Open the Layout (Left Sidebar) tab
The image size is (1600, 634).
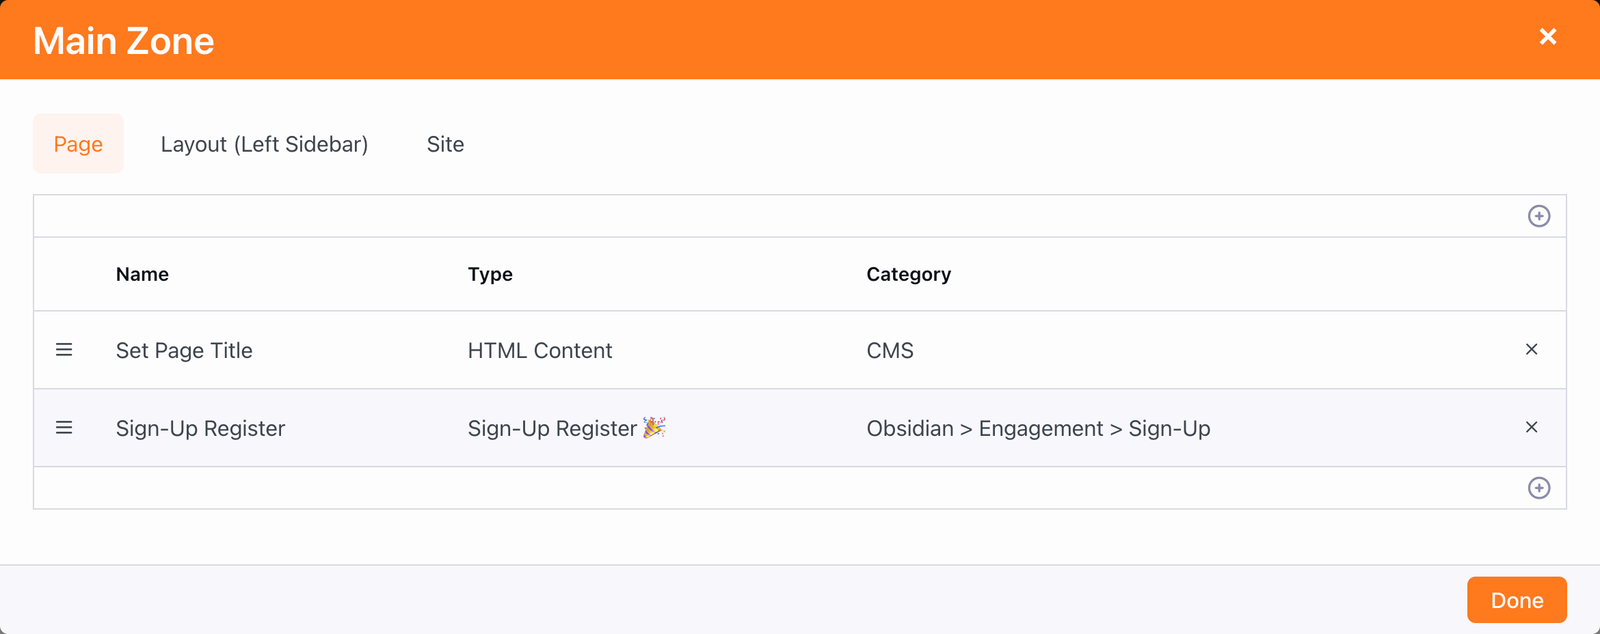tap(264, 144)
